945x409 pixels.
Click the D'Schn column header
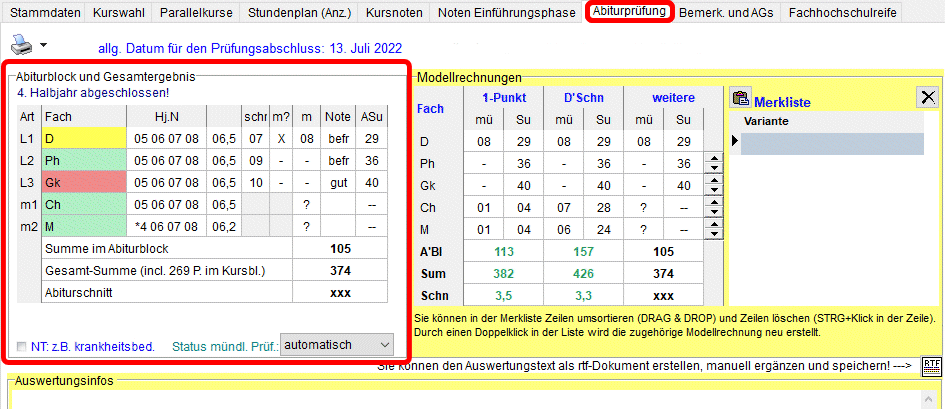(581, 97)
